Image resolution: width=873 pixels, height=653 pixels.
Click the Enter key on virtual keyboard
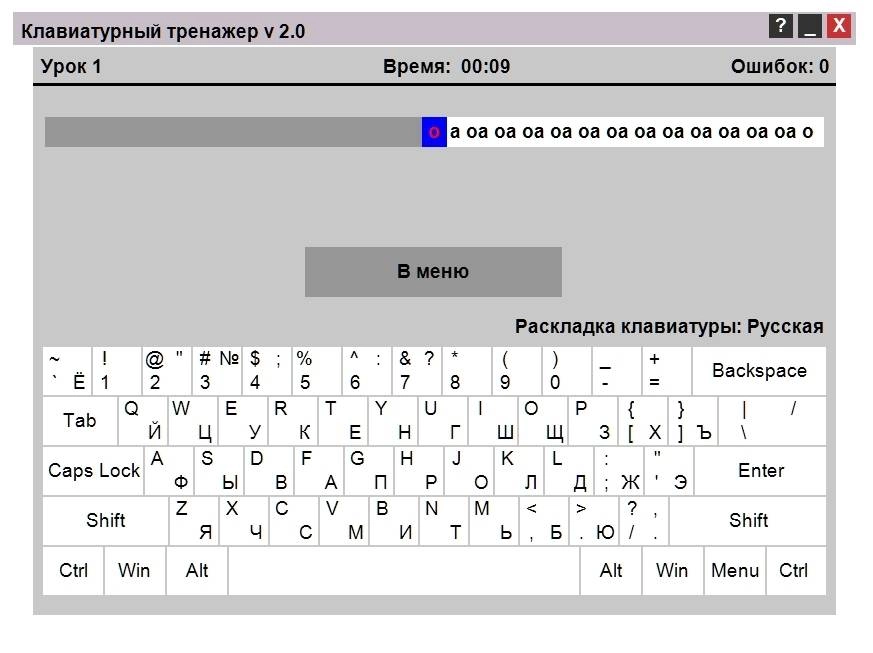[x=761, y=471]
